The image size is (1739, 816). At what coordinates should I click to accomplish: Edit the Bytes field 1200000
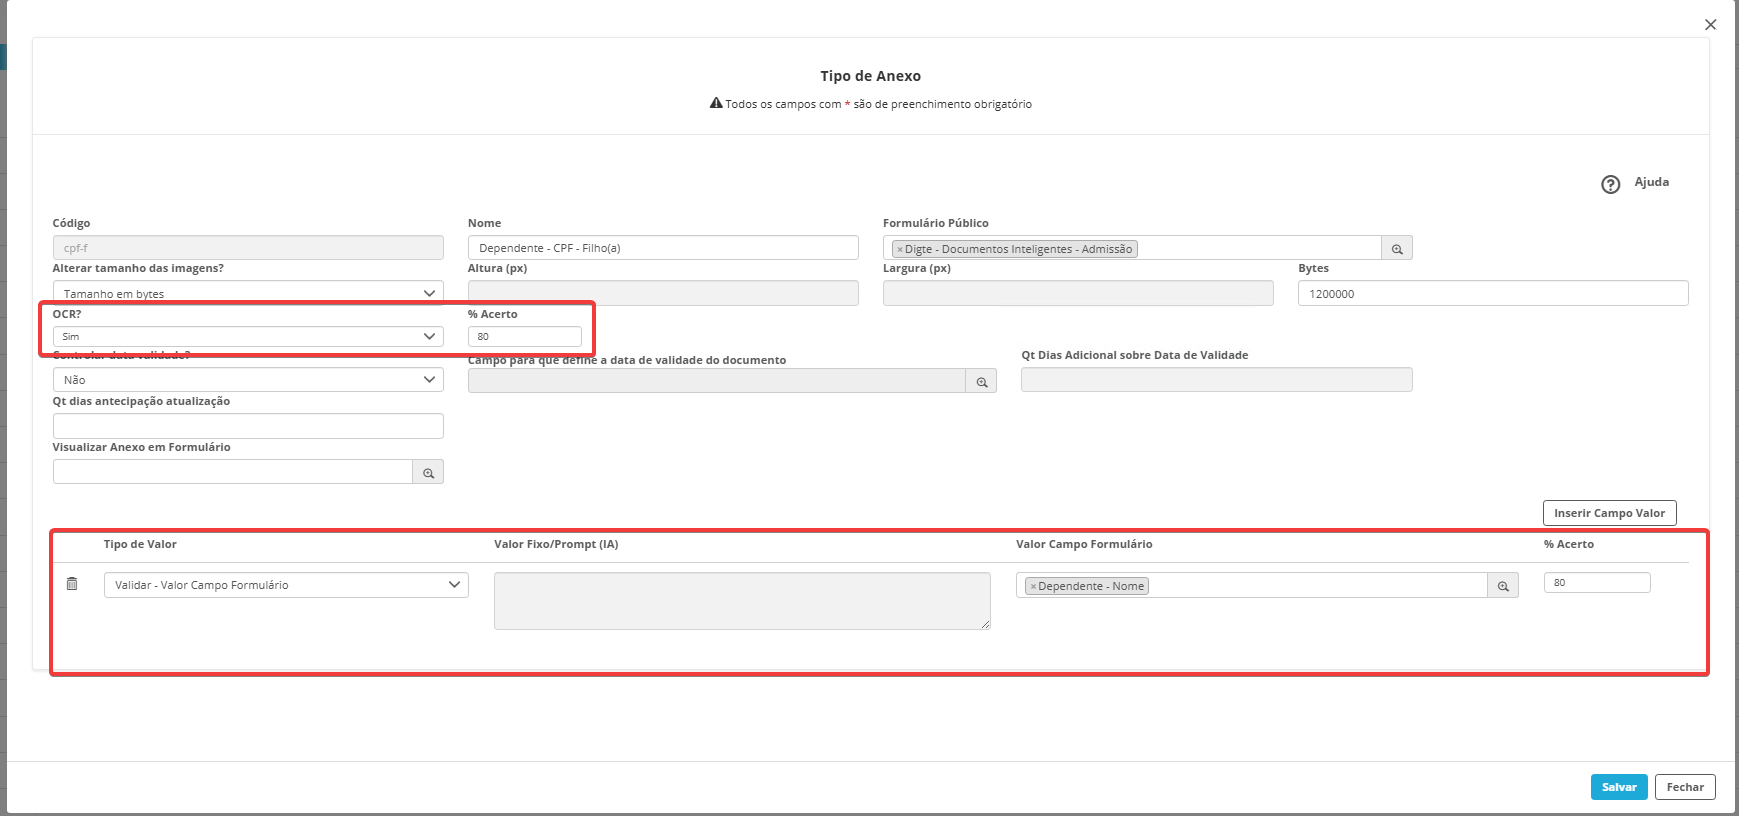coord(1493,293)
